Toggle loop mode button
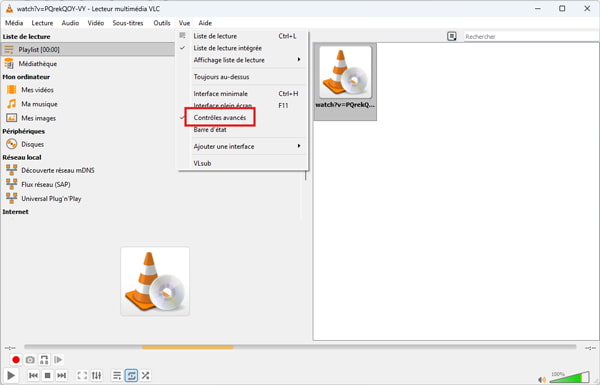Image resolution: width=600 pixels, height=385 pixels. 131,375
